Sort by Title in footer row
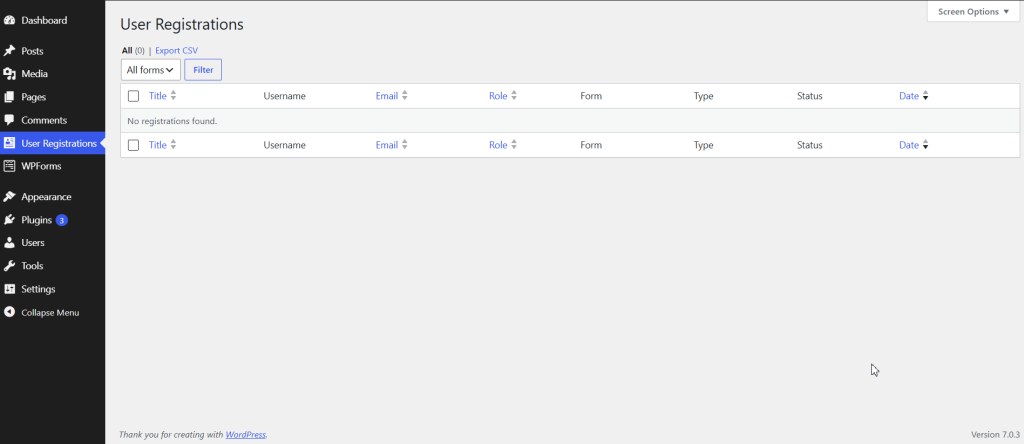The width and height of the screenshot is (1024, 444). pos(157,145)
